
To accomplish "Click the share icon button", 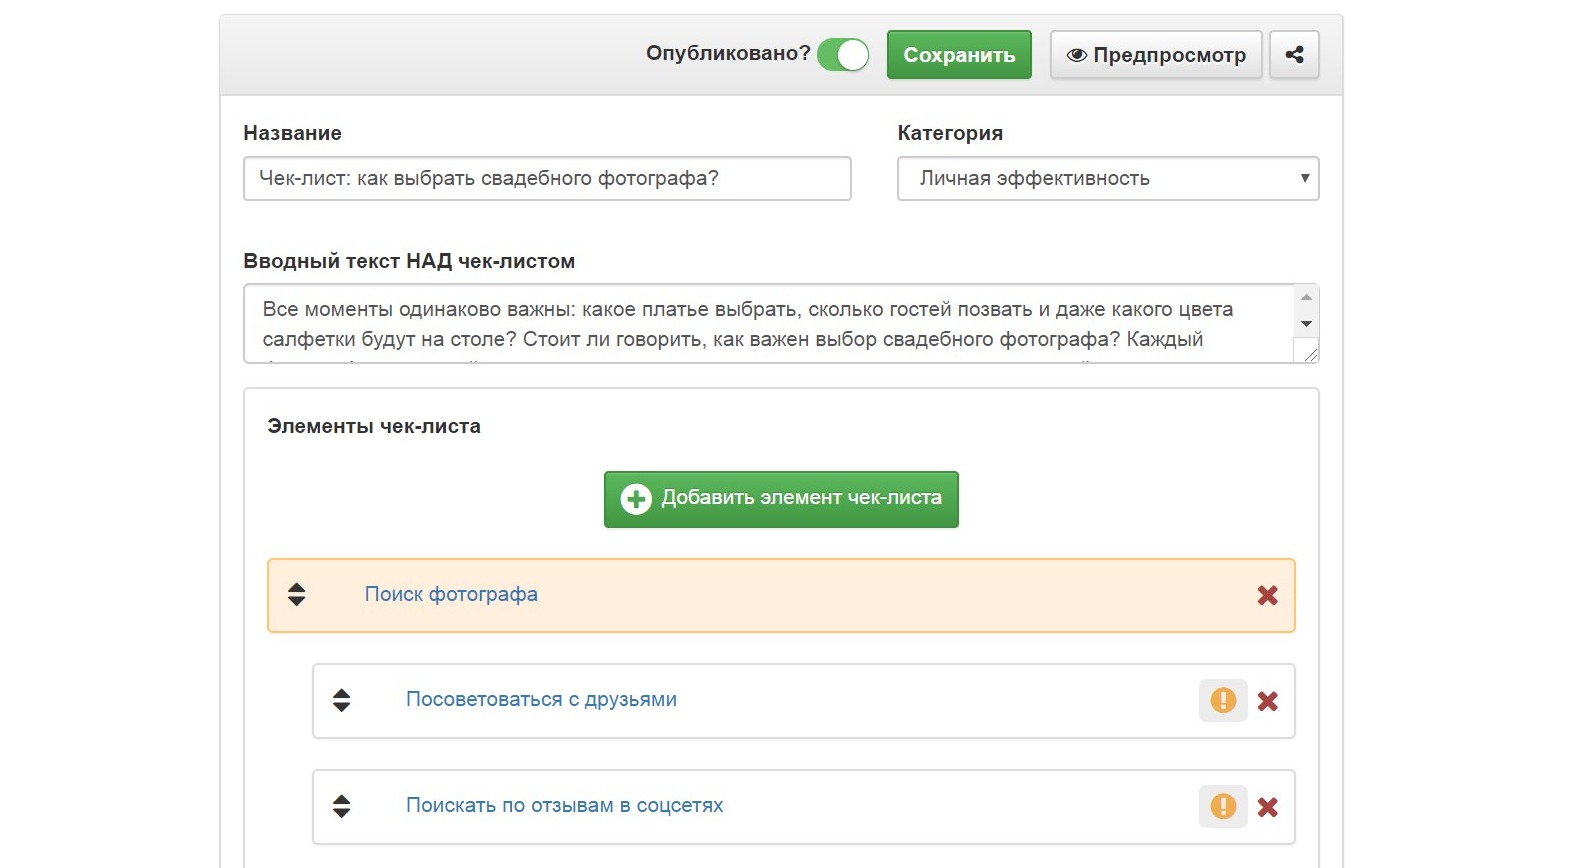I will pyautogui.click(x=1294, y=55).
